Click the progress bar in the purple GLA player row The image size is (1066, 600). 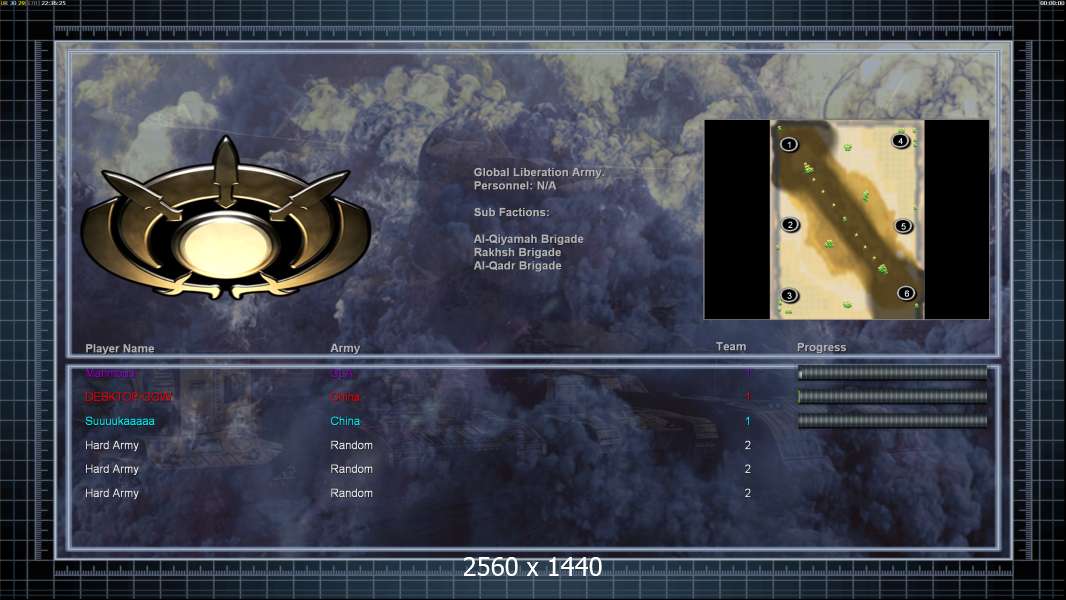893,372
